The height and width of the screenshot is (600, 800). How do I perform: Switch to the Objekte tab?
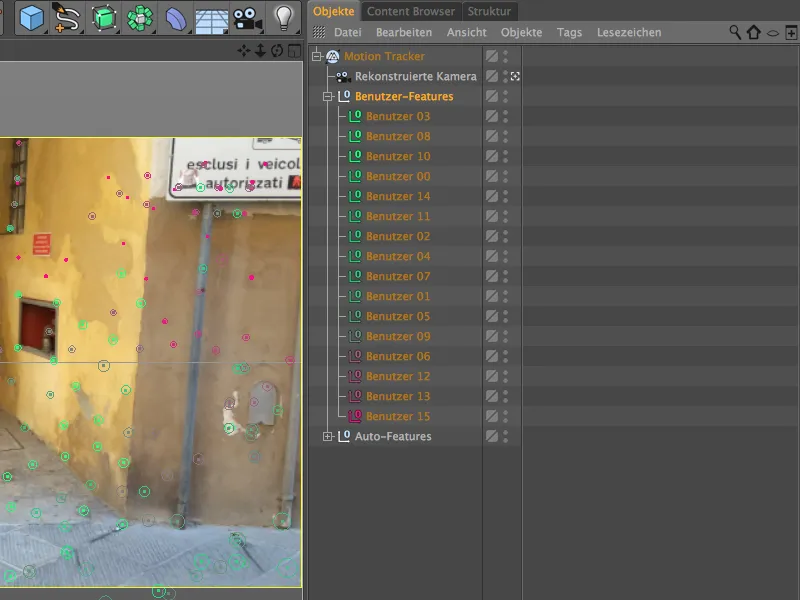point(334,11)
